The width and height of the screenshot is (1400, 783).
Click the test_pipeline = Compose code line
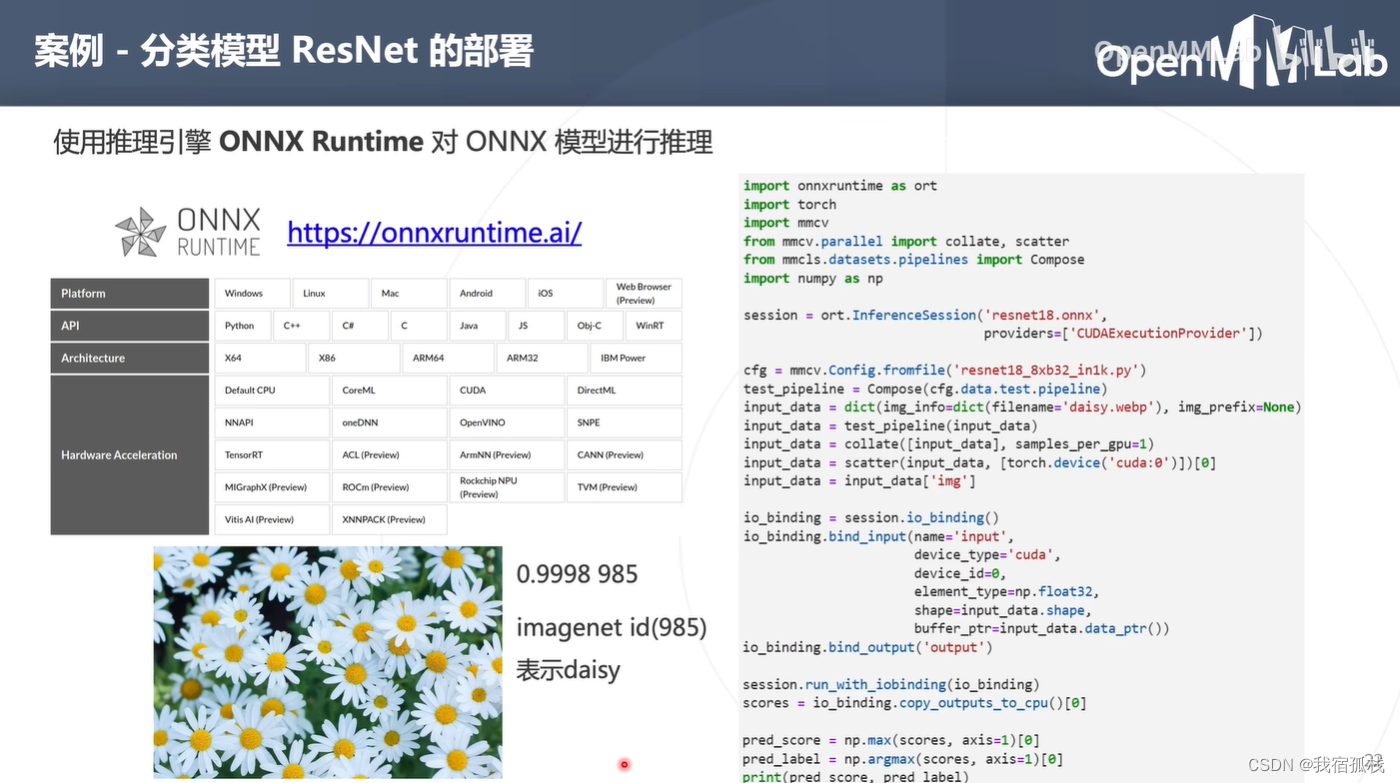point(925,389)
